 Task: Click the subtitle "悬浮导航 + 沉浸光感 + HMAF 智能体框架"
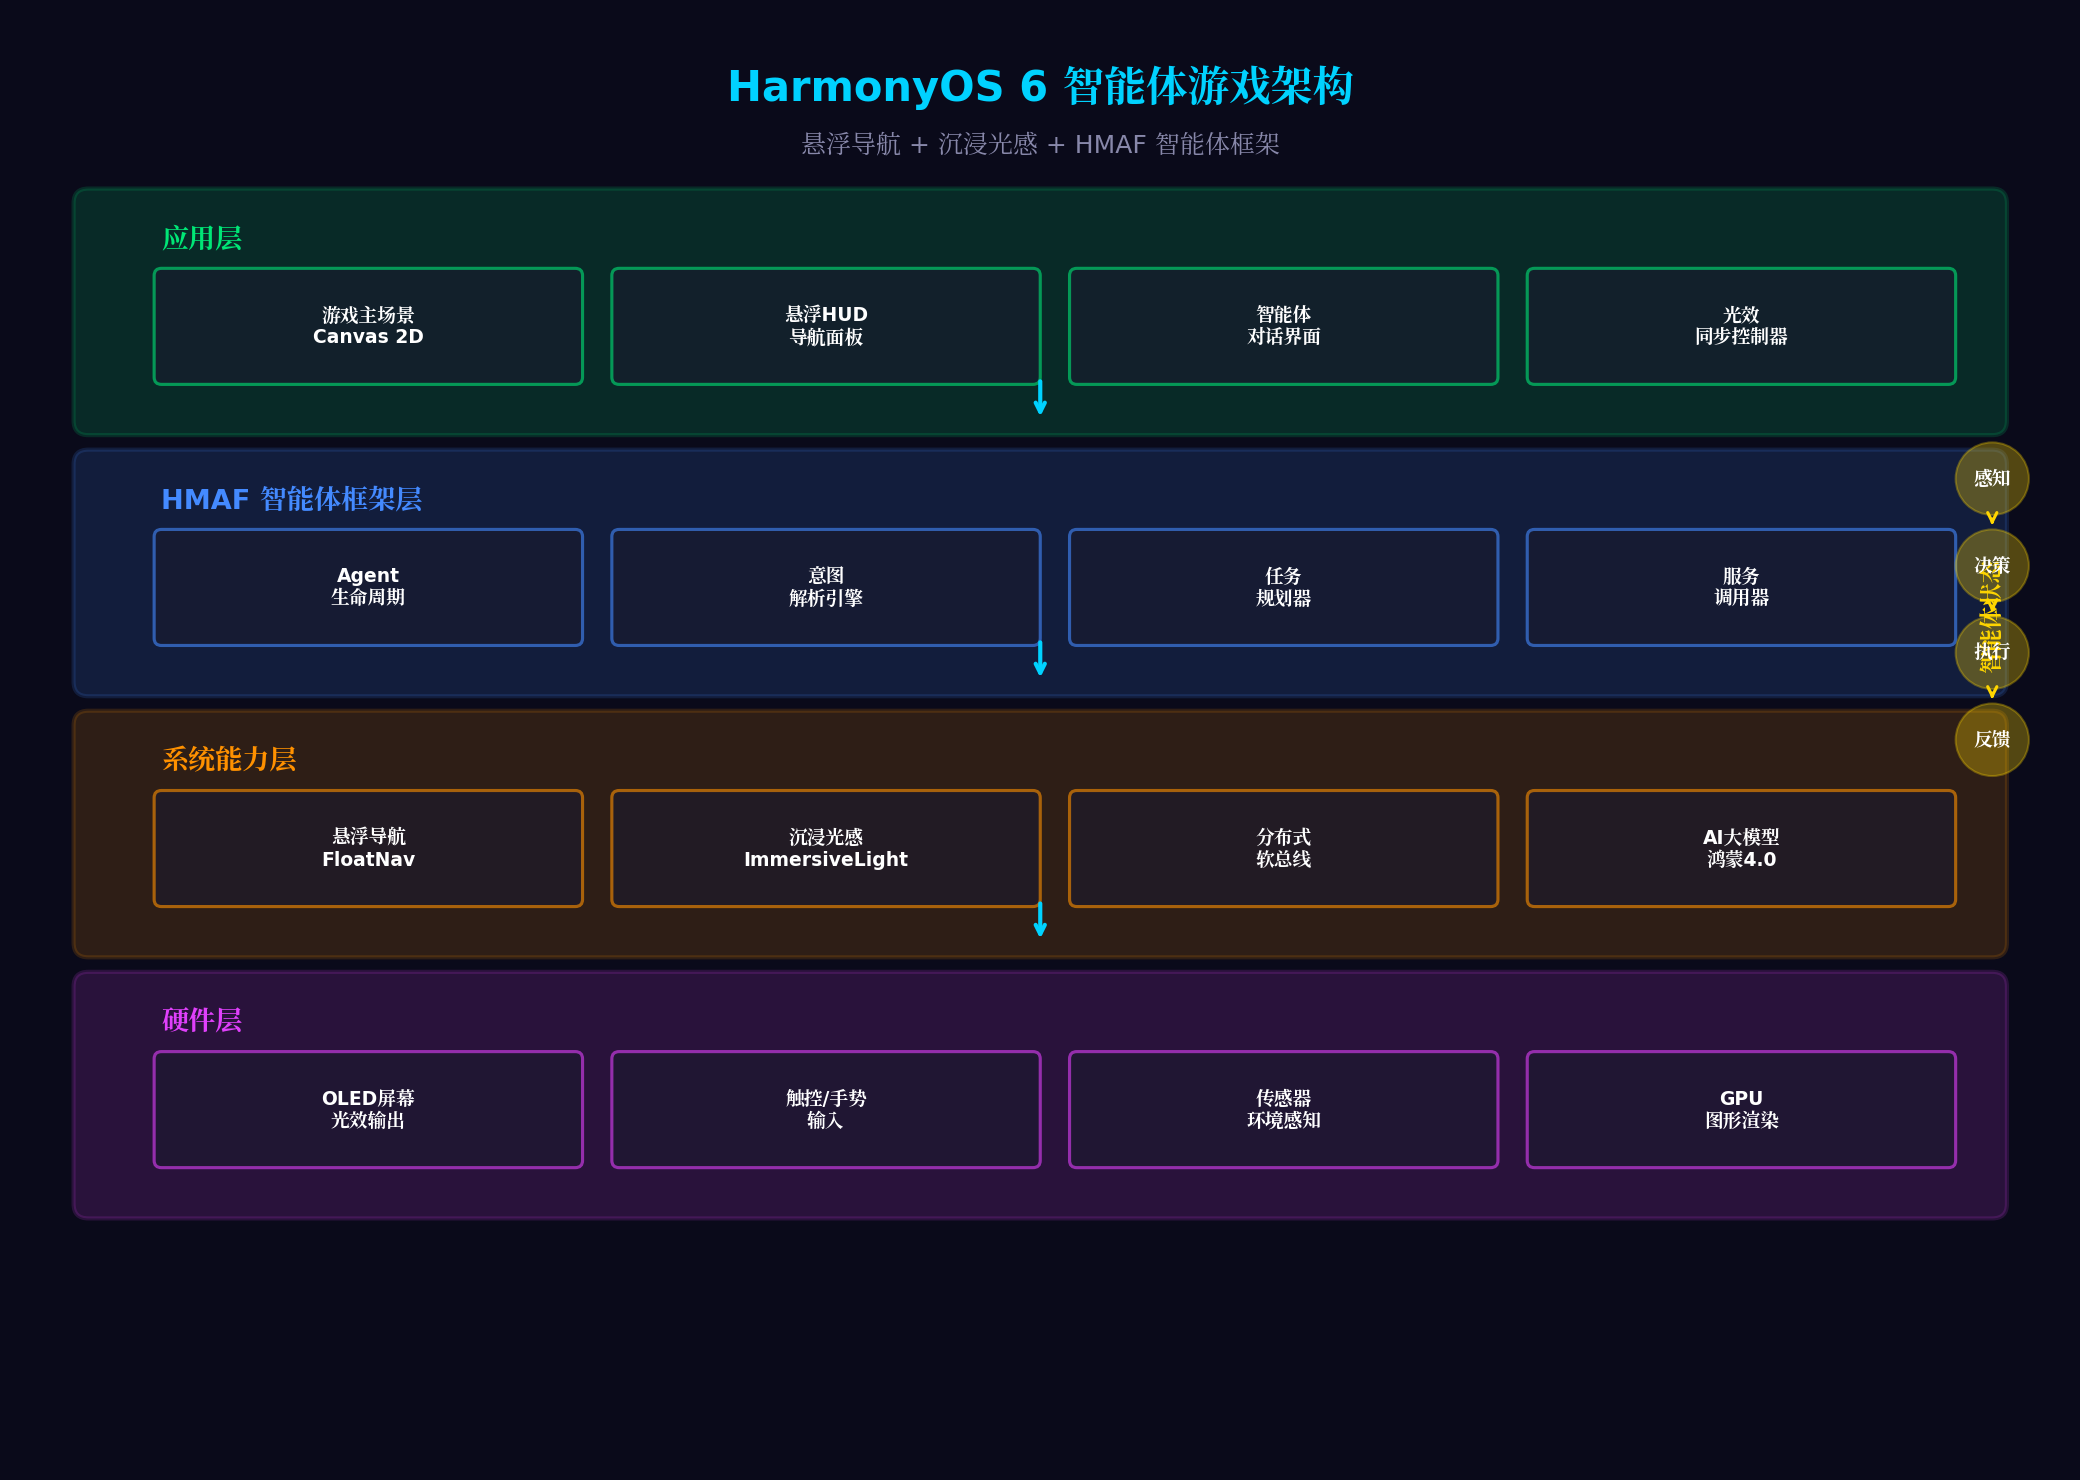coord(1040,144)
